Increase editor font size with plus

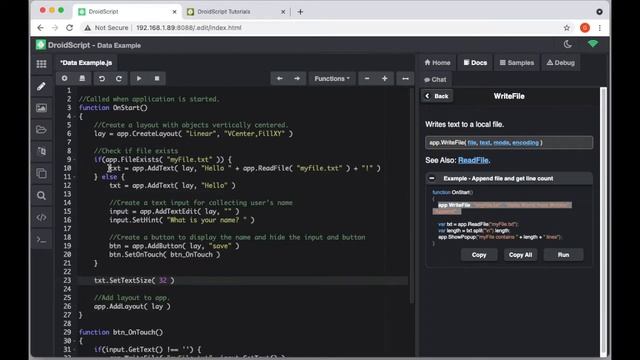(384, 78)
